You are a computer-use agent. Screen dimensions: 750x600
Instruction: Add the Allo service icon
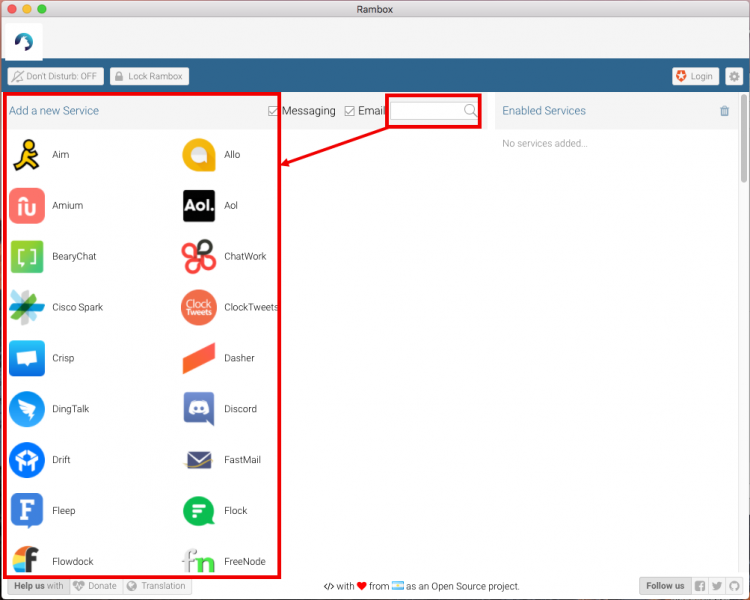point(199,155)
